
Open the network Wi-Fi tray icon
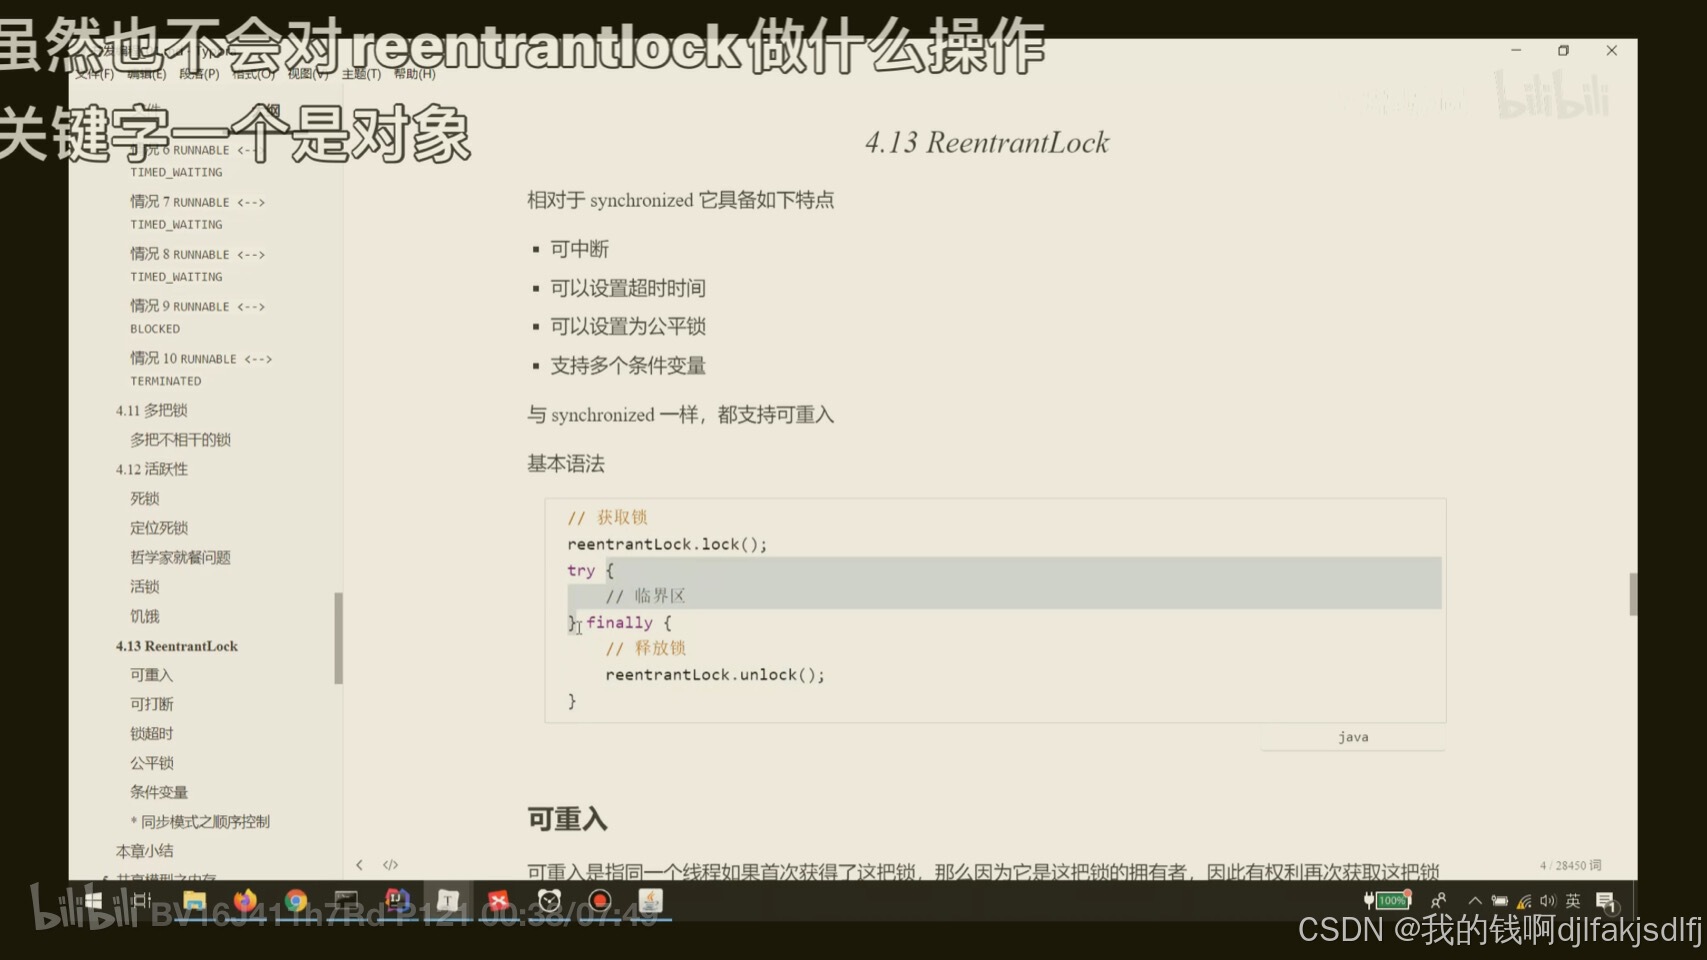coord(1524,901)
